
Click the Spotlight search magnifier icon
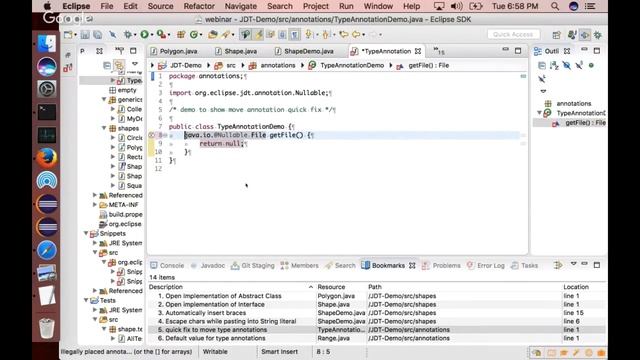point(555,6)
